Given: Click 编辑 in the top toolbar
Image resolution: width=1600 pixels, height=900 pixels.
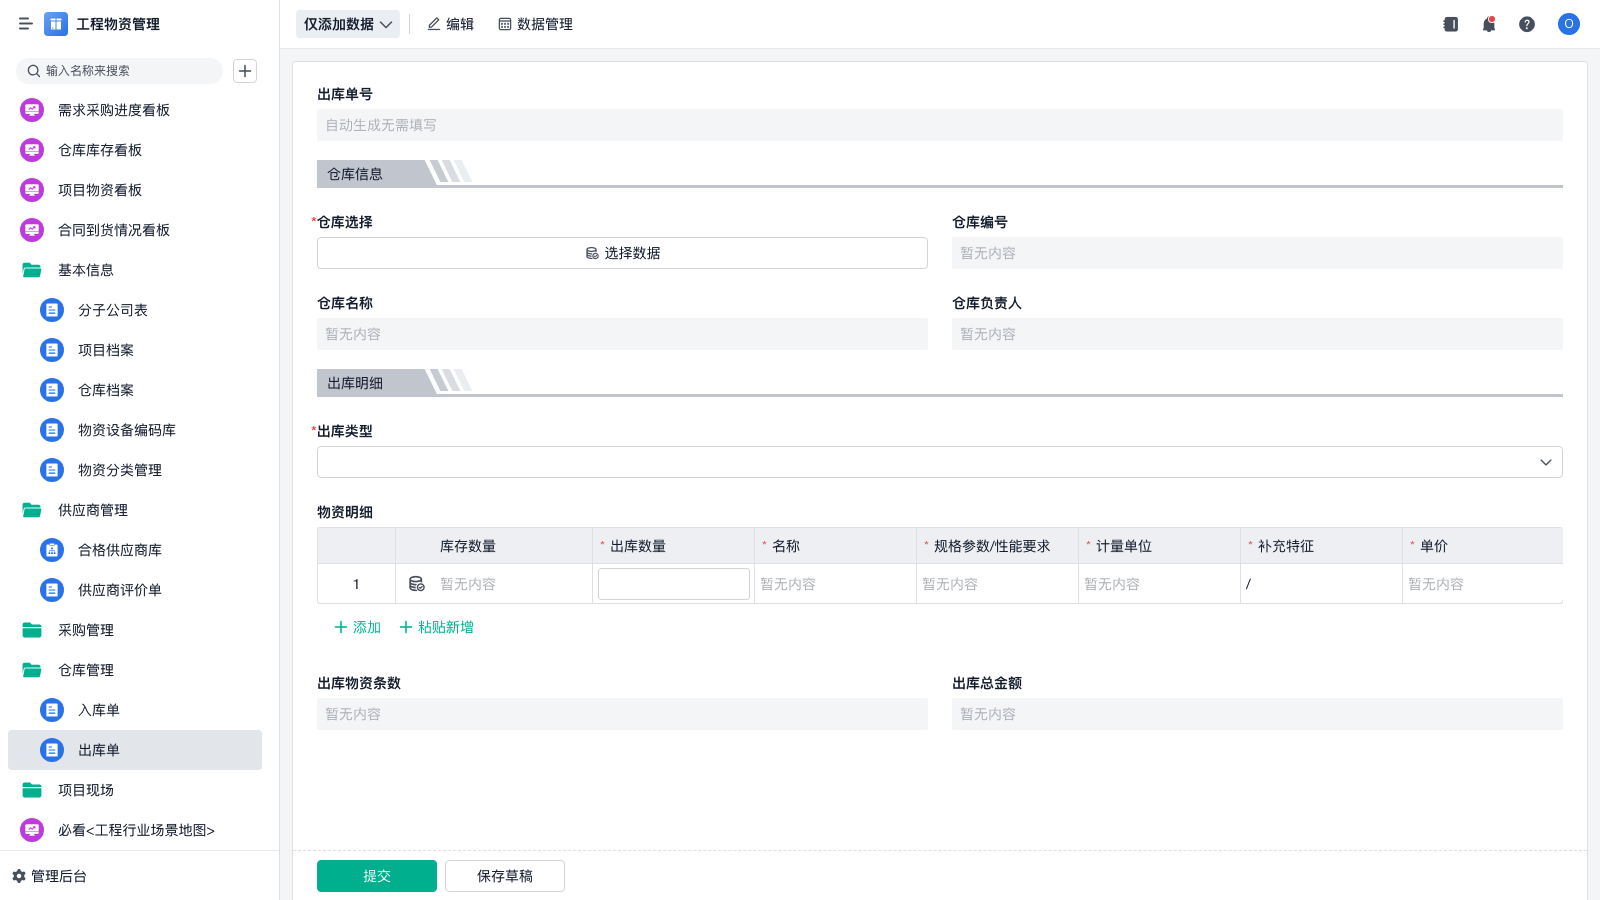Looking at the screenshot, I should click(451, 24).
